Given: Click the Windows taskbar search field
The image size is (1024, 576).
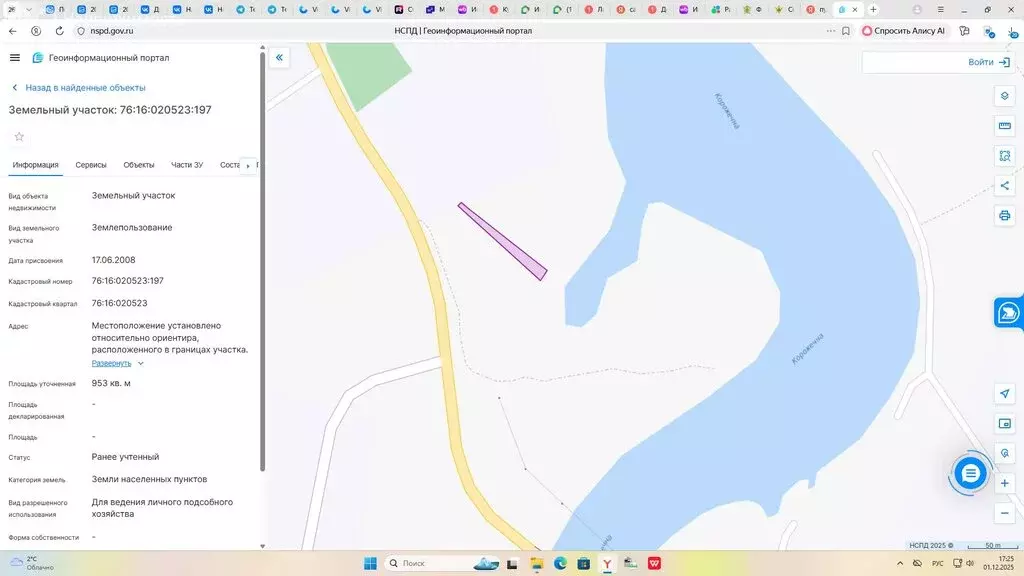Looking at the screenshot, I should 430,563.
